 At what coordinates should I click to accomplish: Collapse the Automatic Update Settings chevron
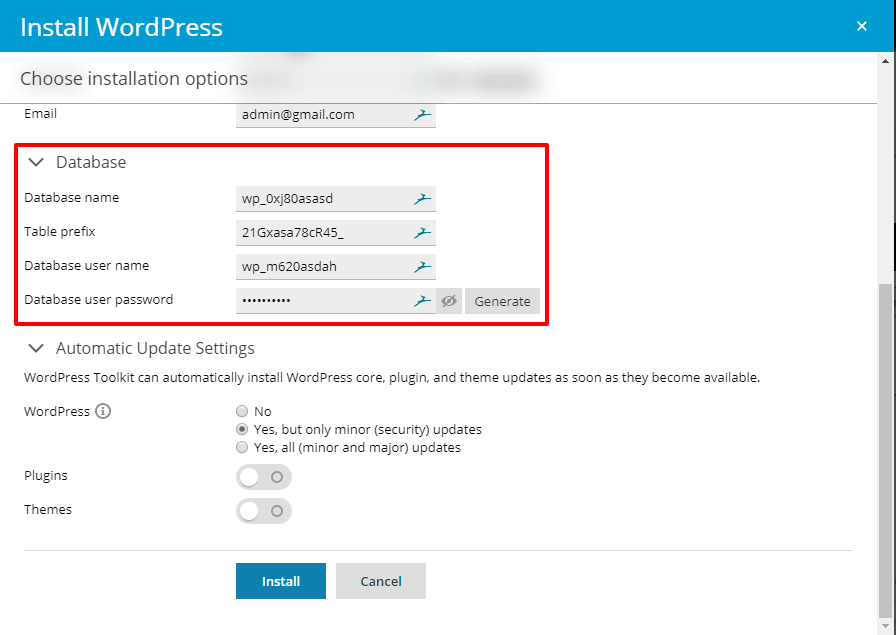pos(36,348)
